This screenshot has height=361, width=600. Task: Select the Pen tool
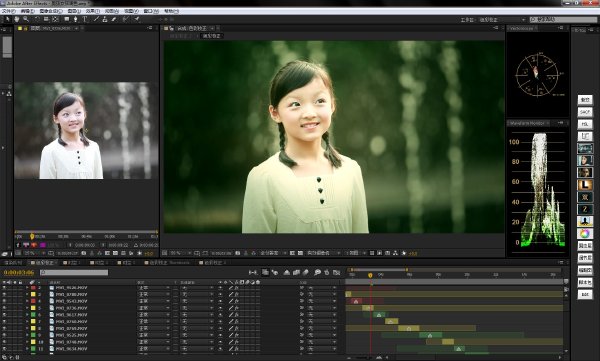pyautogui.click(x=75, y=19)
